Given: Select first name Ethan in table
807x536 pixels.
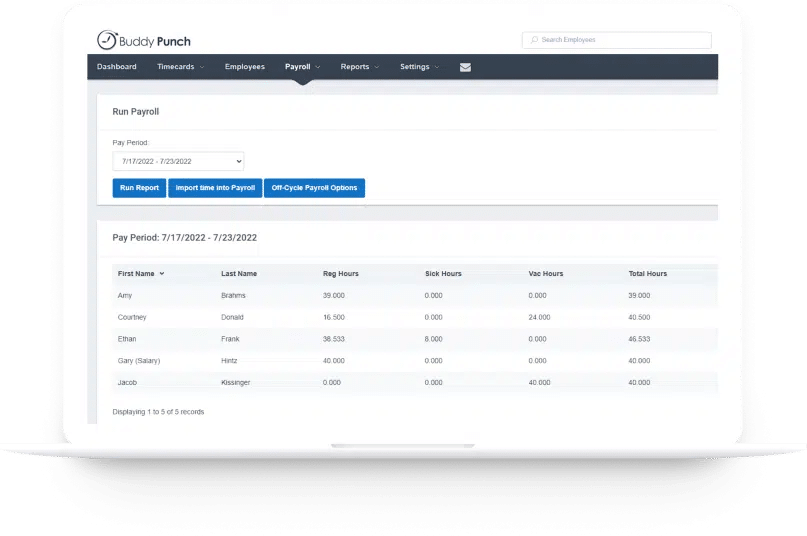Looking at the screenshot, I should (x=127, y=339).
